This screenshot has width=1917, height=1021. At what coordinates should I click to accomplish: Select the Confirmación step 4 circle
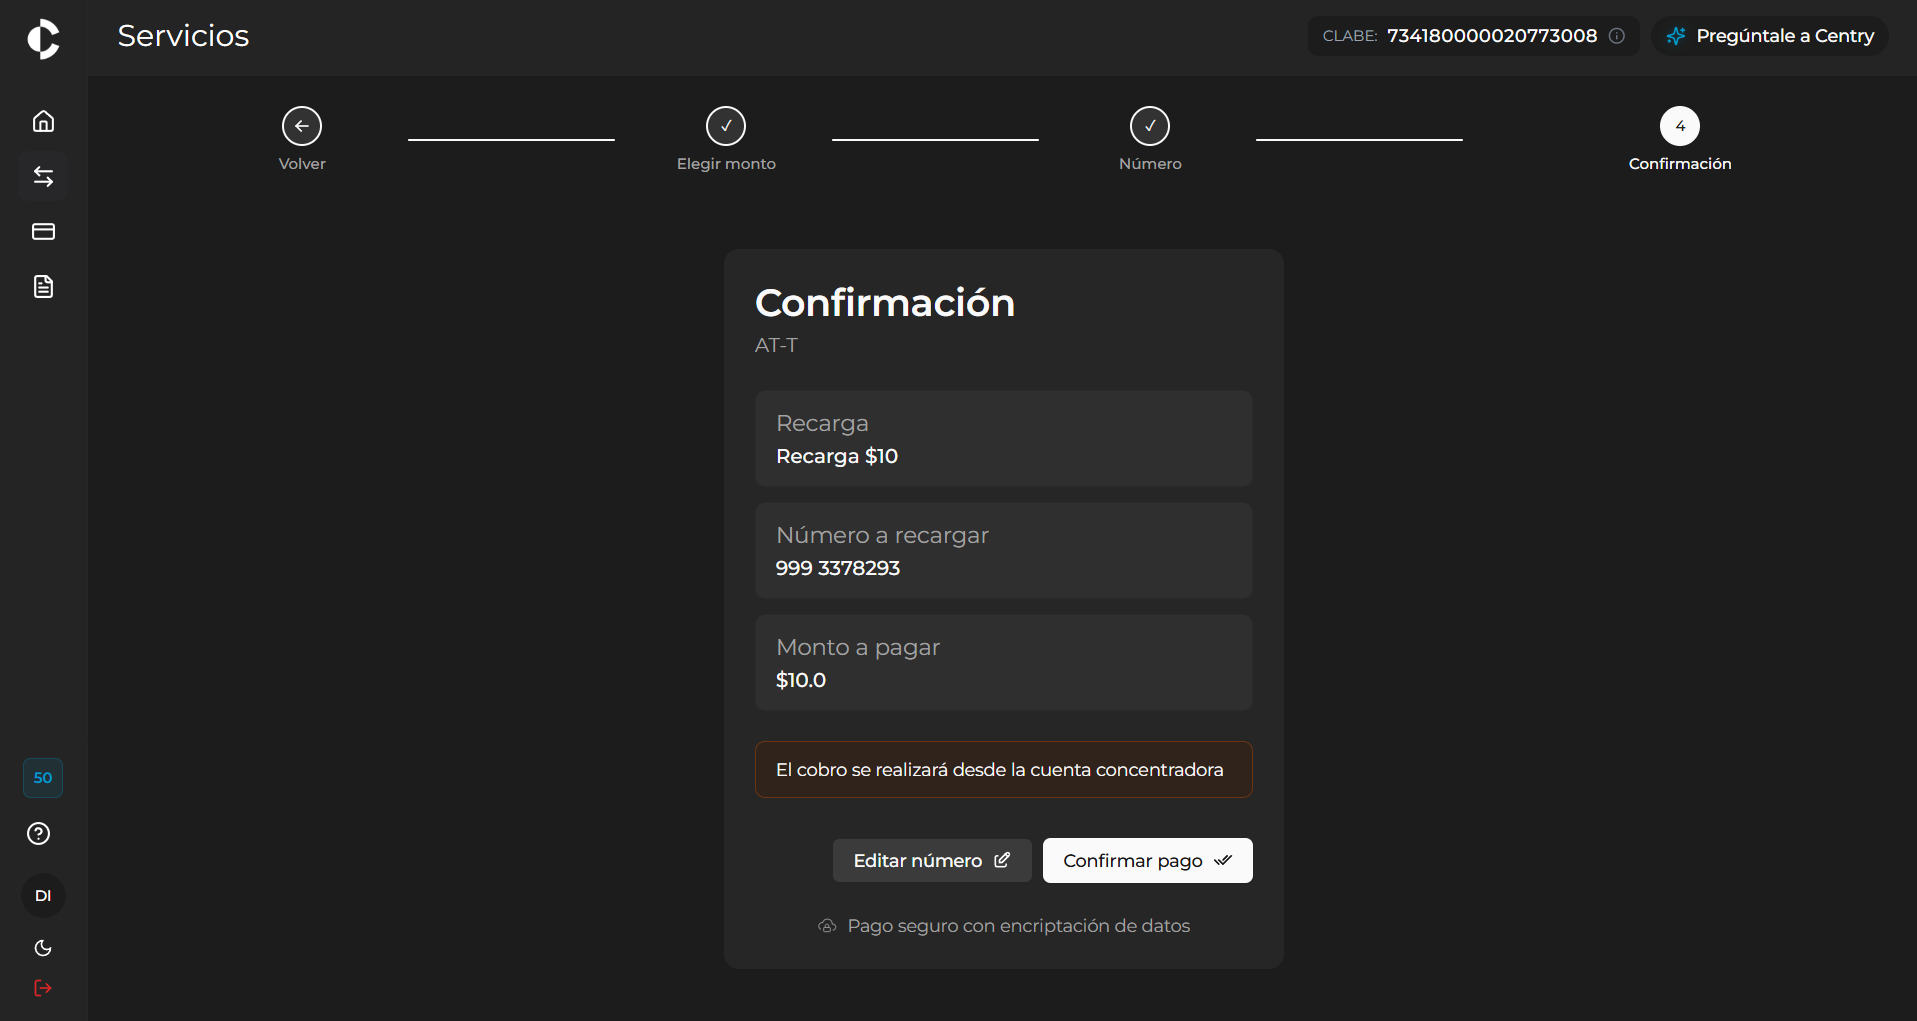tap(1680, 126)
